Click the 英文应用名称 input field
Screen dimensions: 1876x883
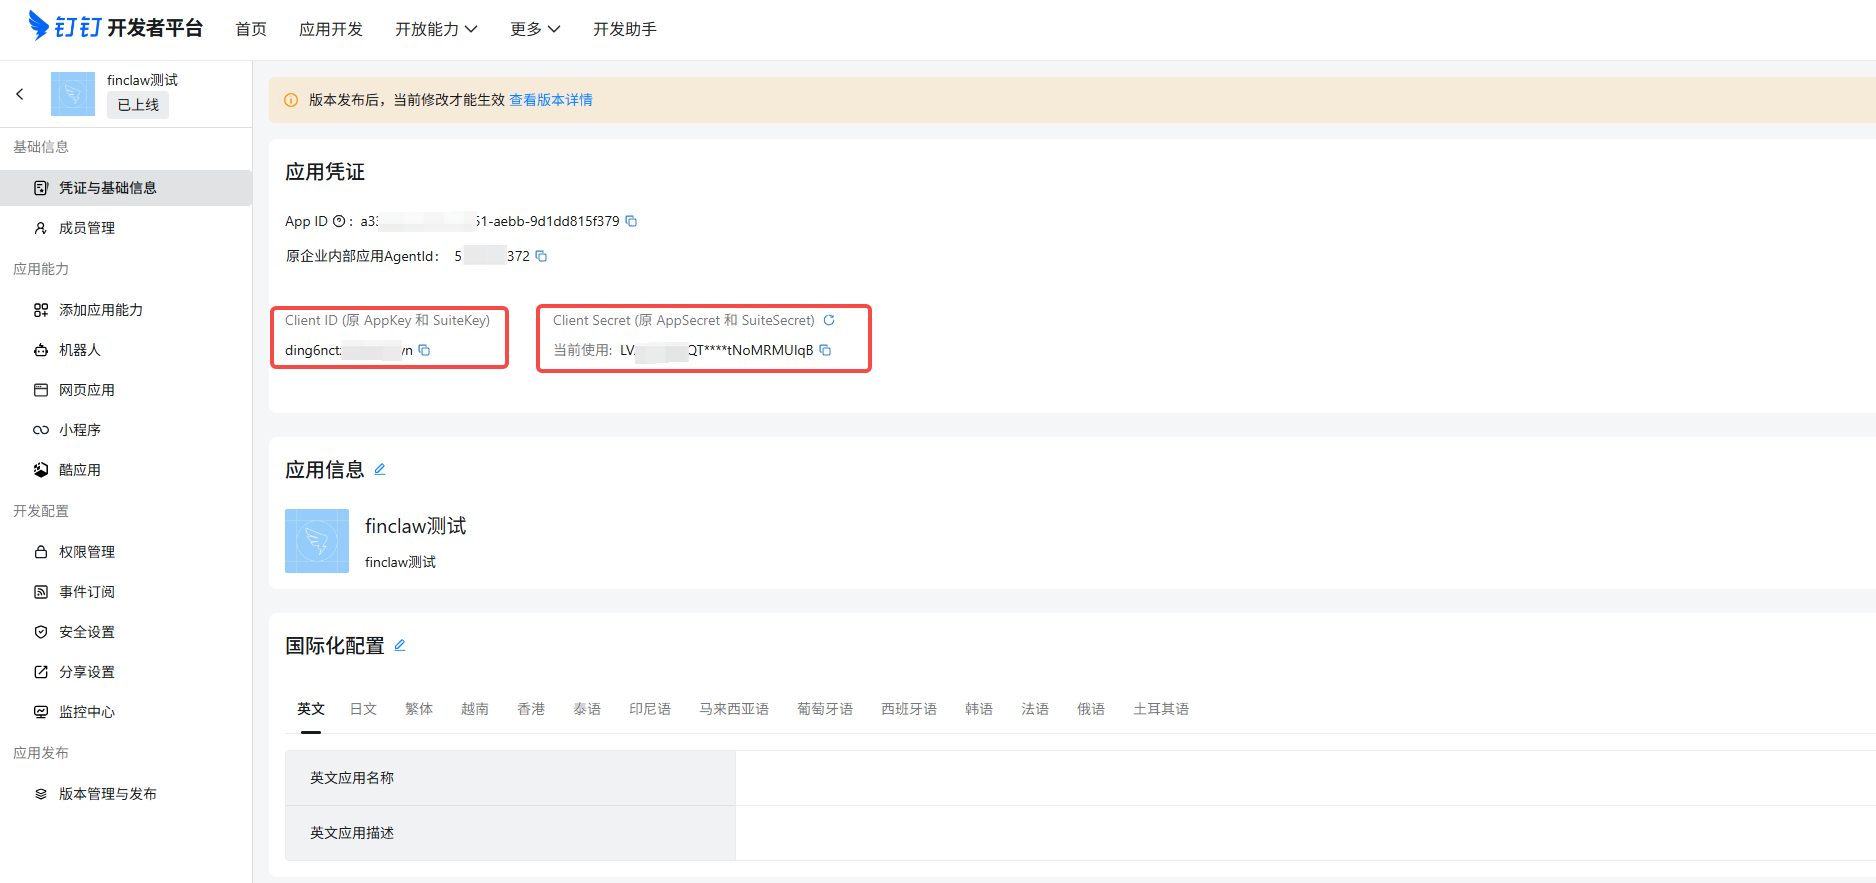click(x=1305, y=778)
